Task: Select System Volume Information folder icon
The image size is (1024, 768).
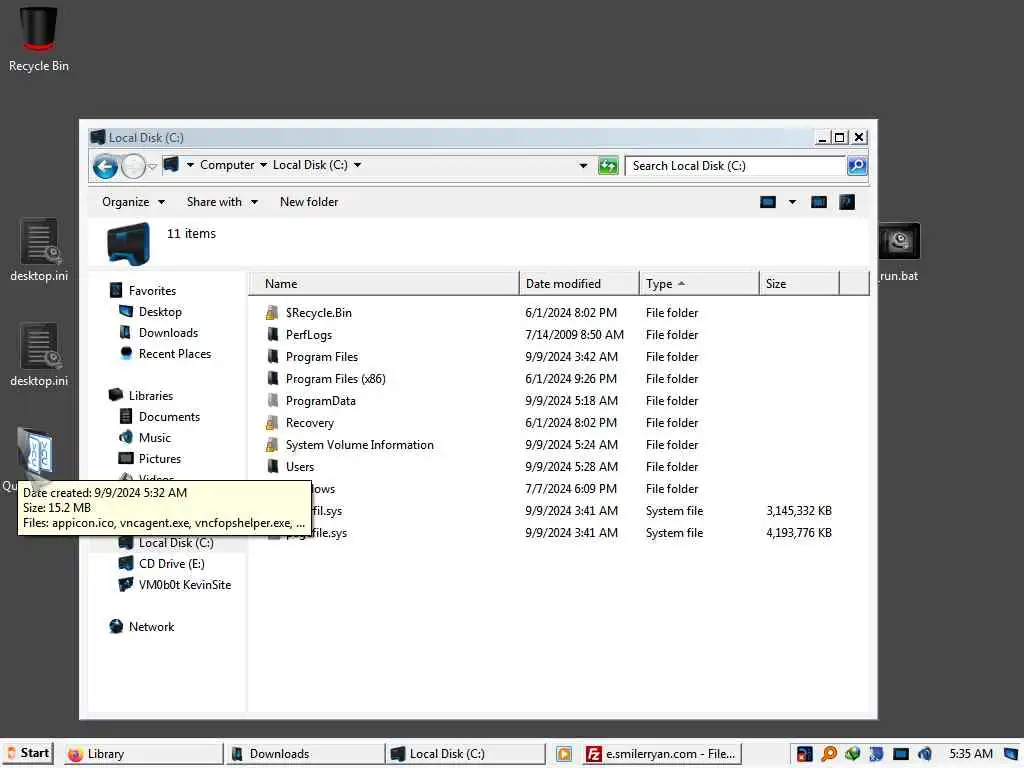Action: coord(272,445)
